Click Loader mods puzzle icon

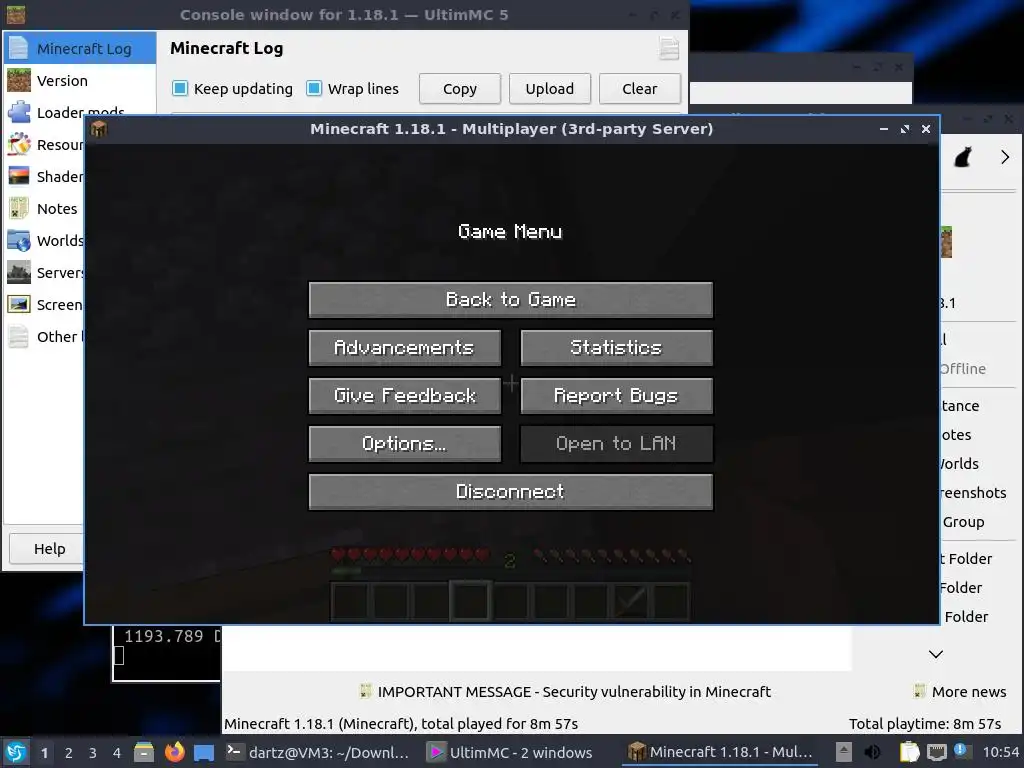pos(19,112)
